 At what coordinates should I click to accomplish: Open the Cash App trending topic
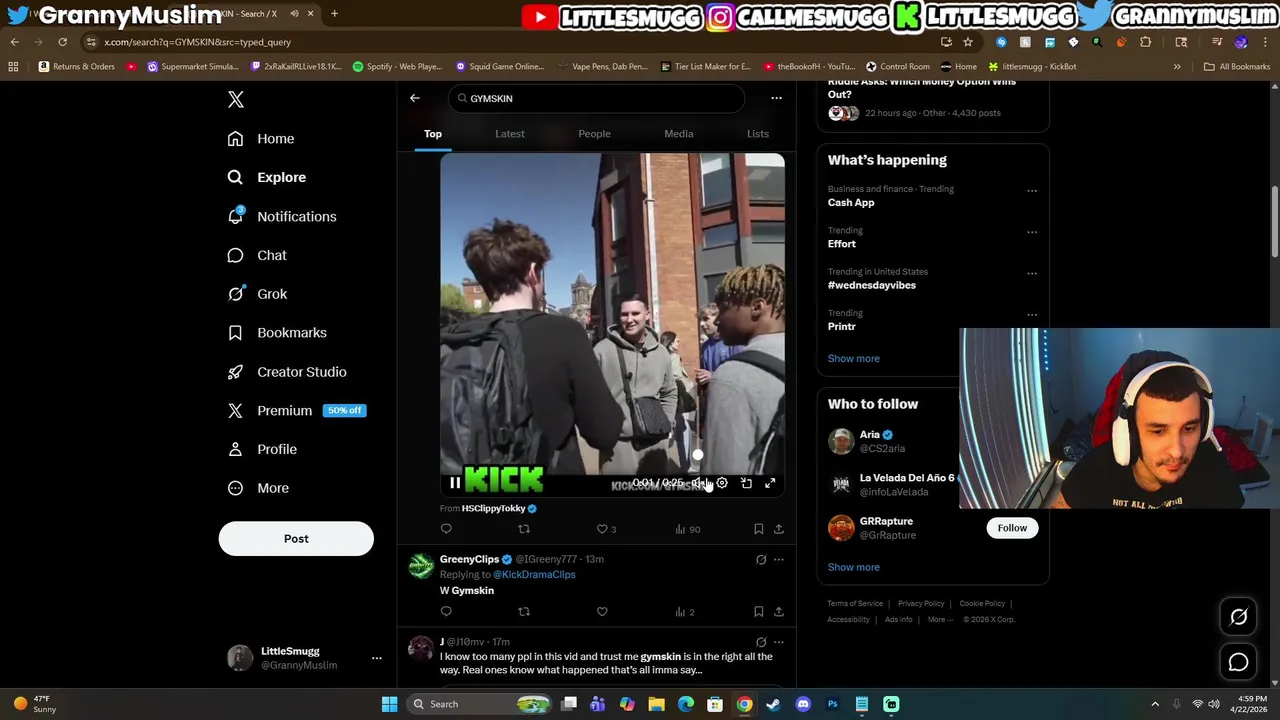tap(851, 203)
